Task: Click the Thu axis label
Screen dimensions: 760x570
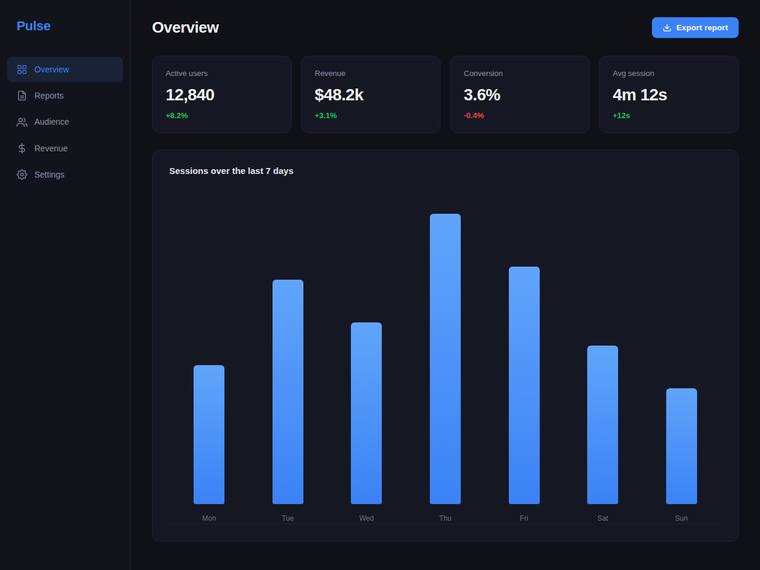Action: 445,518
